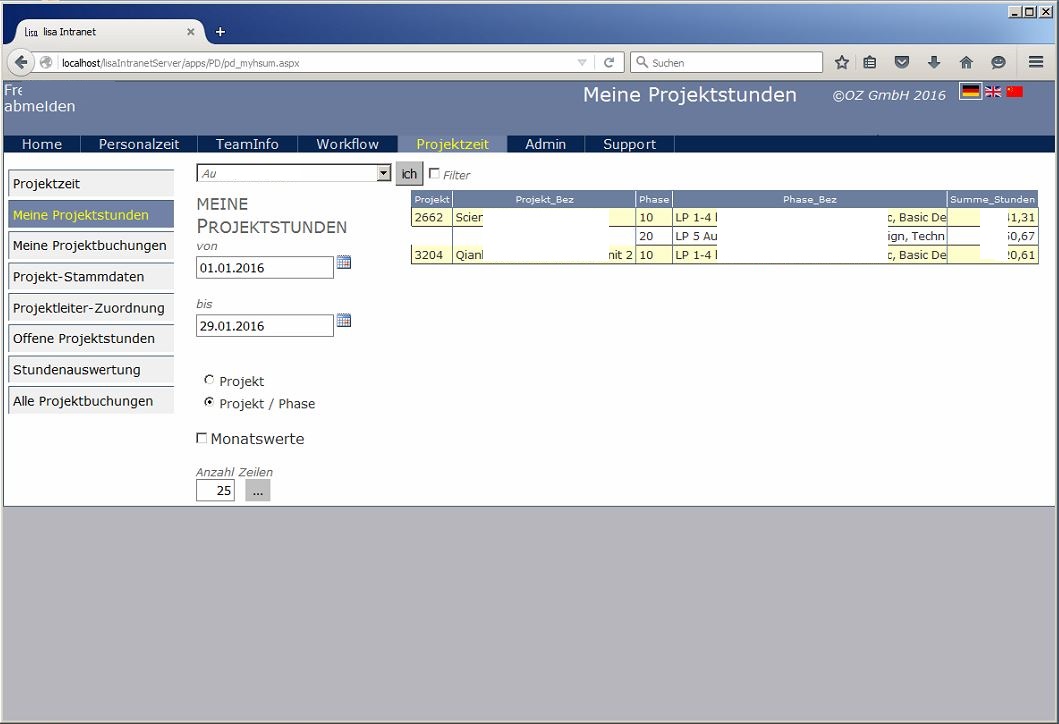
Task: Open the downloads arrow icon
Action: pos(934,63)
